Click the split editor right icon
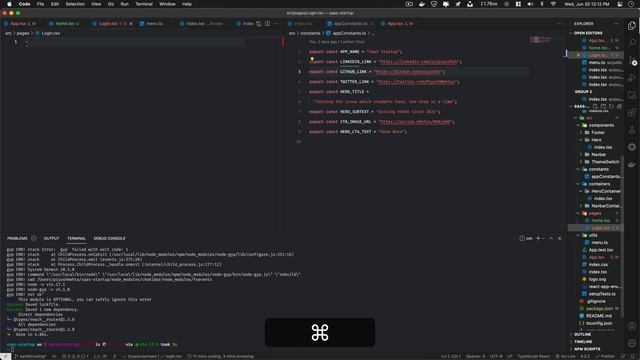Viewport: 640px width, 360px height. tap(267, 24)
